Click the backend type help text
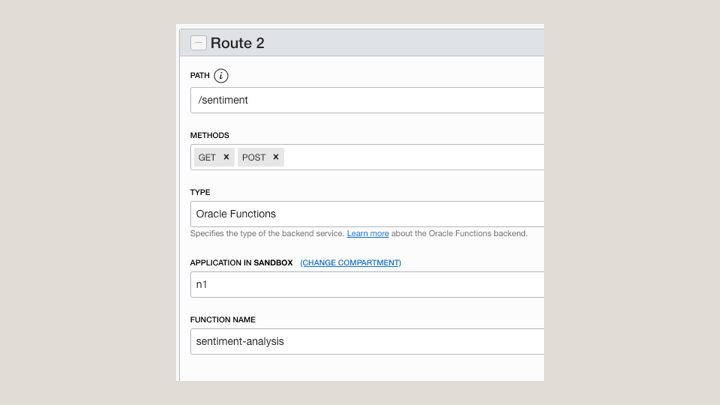Image resolution: width=720 pixels, height=405 pixels. pyautogui.click(x=266, y=234)
